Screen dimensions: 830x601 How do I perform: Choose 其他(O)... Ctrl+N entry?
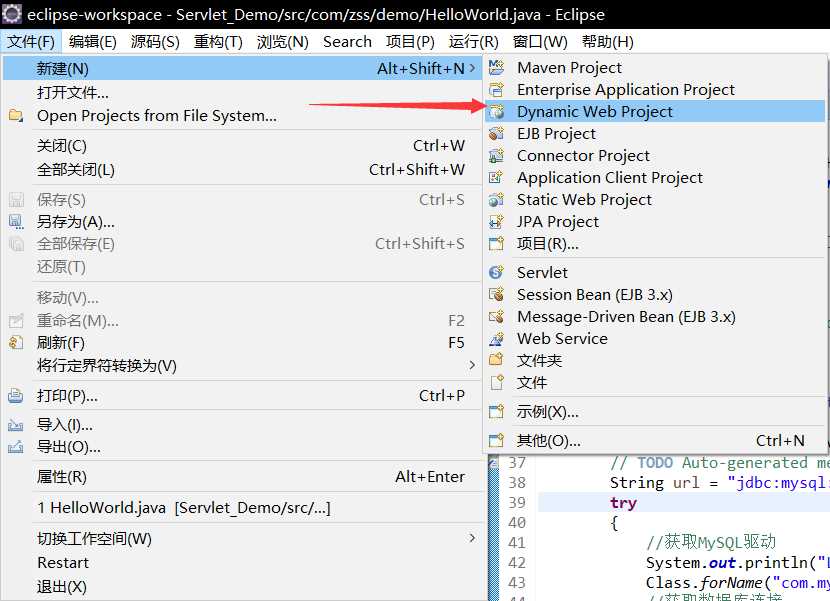[655, 440]
